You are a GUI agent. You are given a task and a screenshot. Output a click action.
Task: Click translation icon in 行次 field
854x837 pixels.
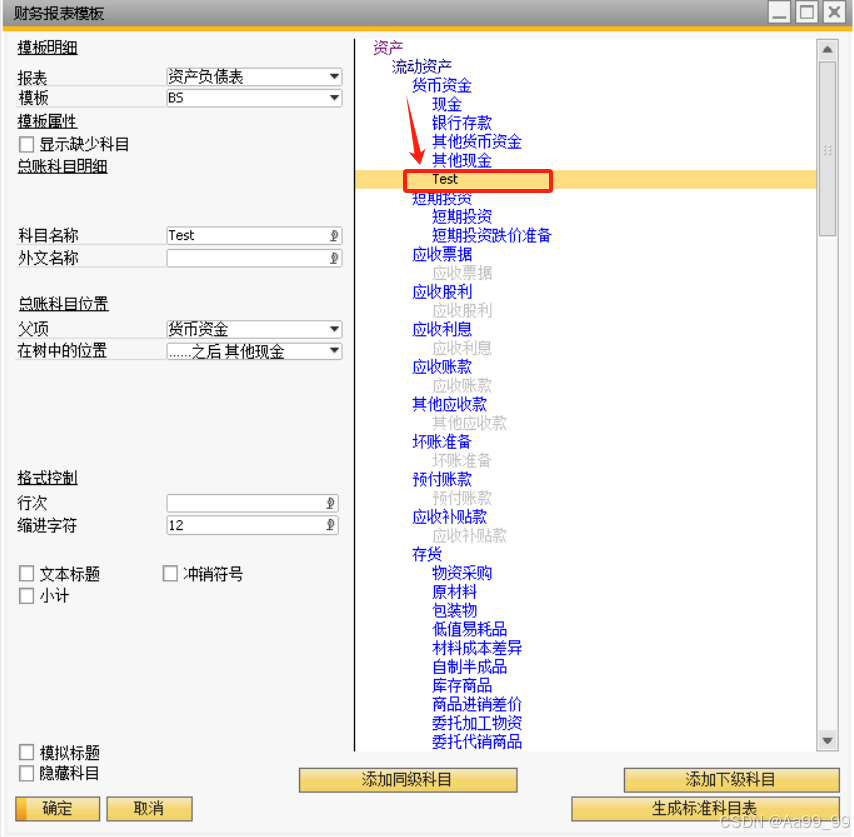pos(330,503)
